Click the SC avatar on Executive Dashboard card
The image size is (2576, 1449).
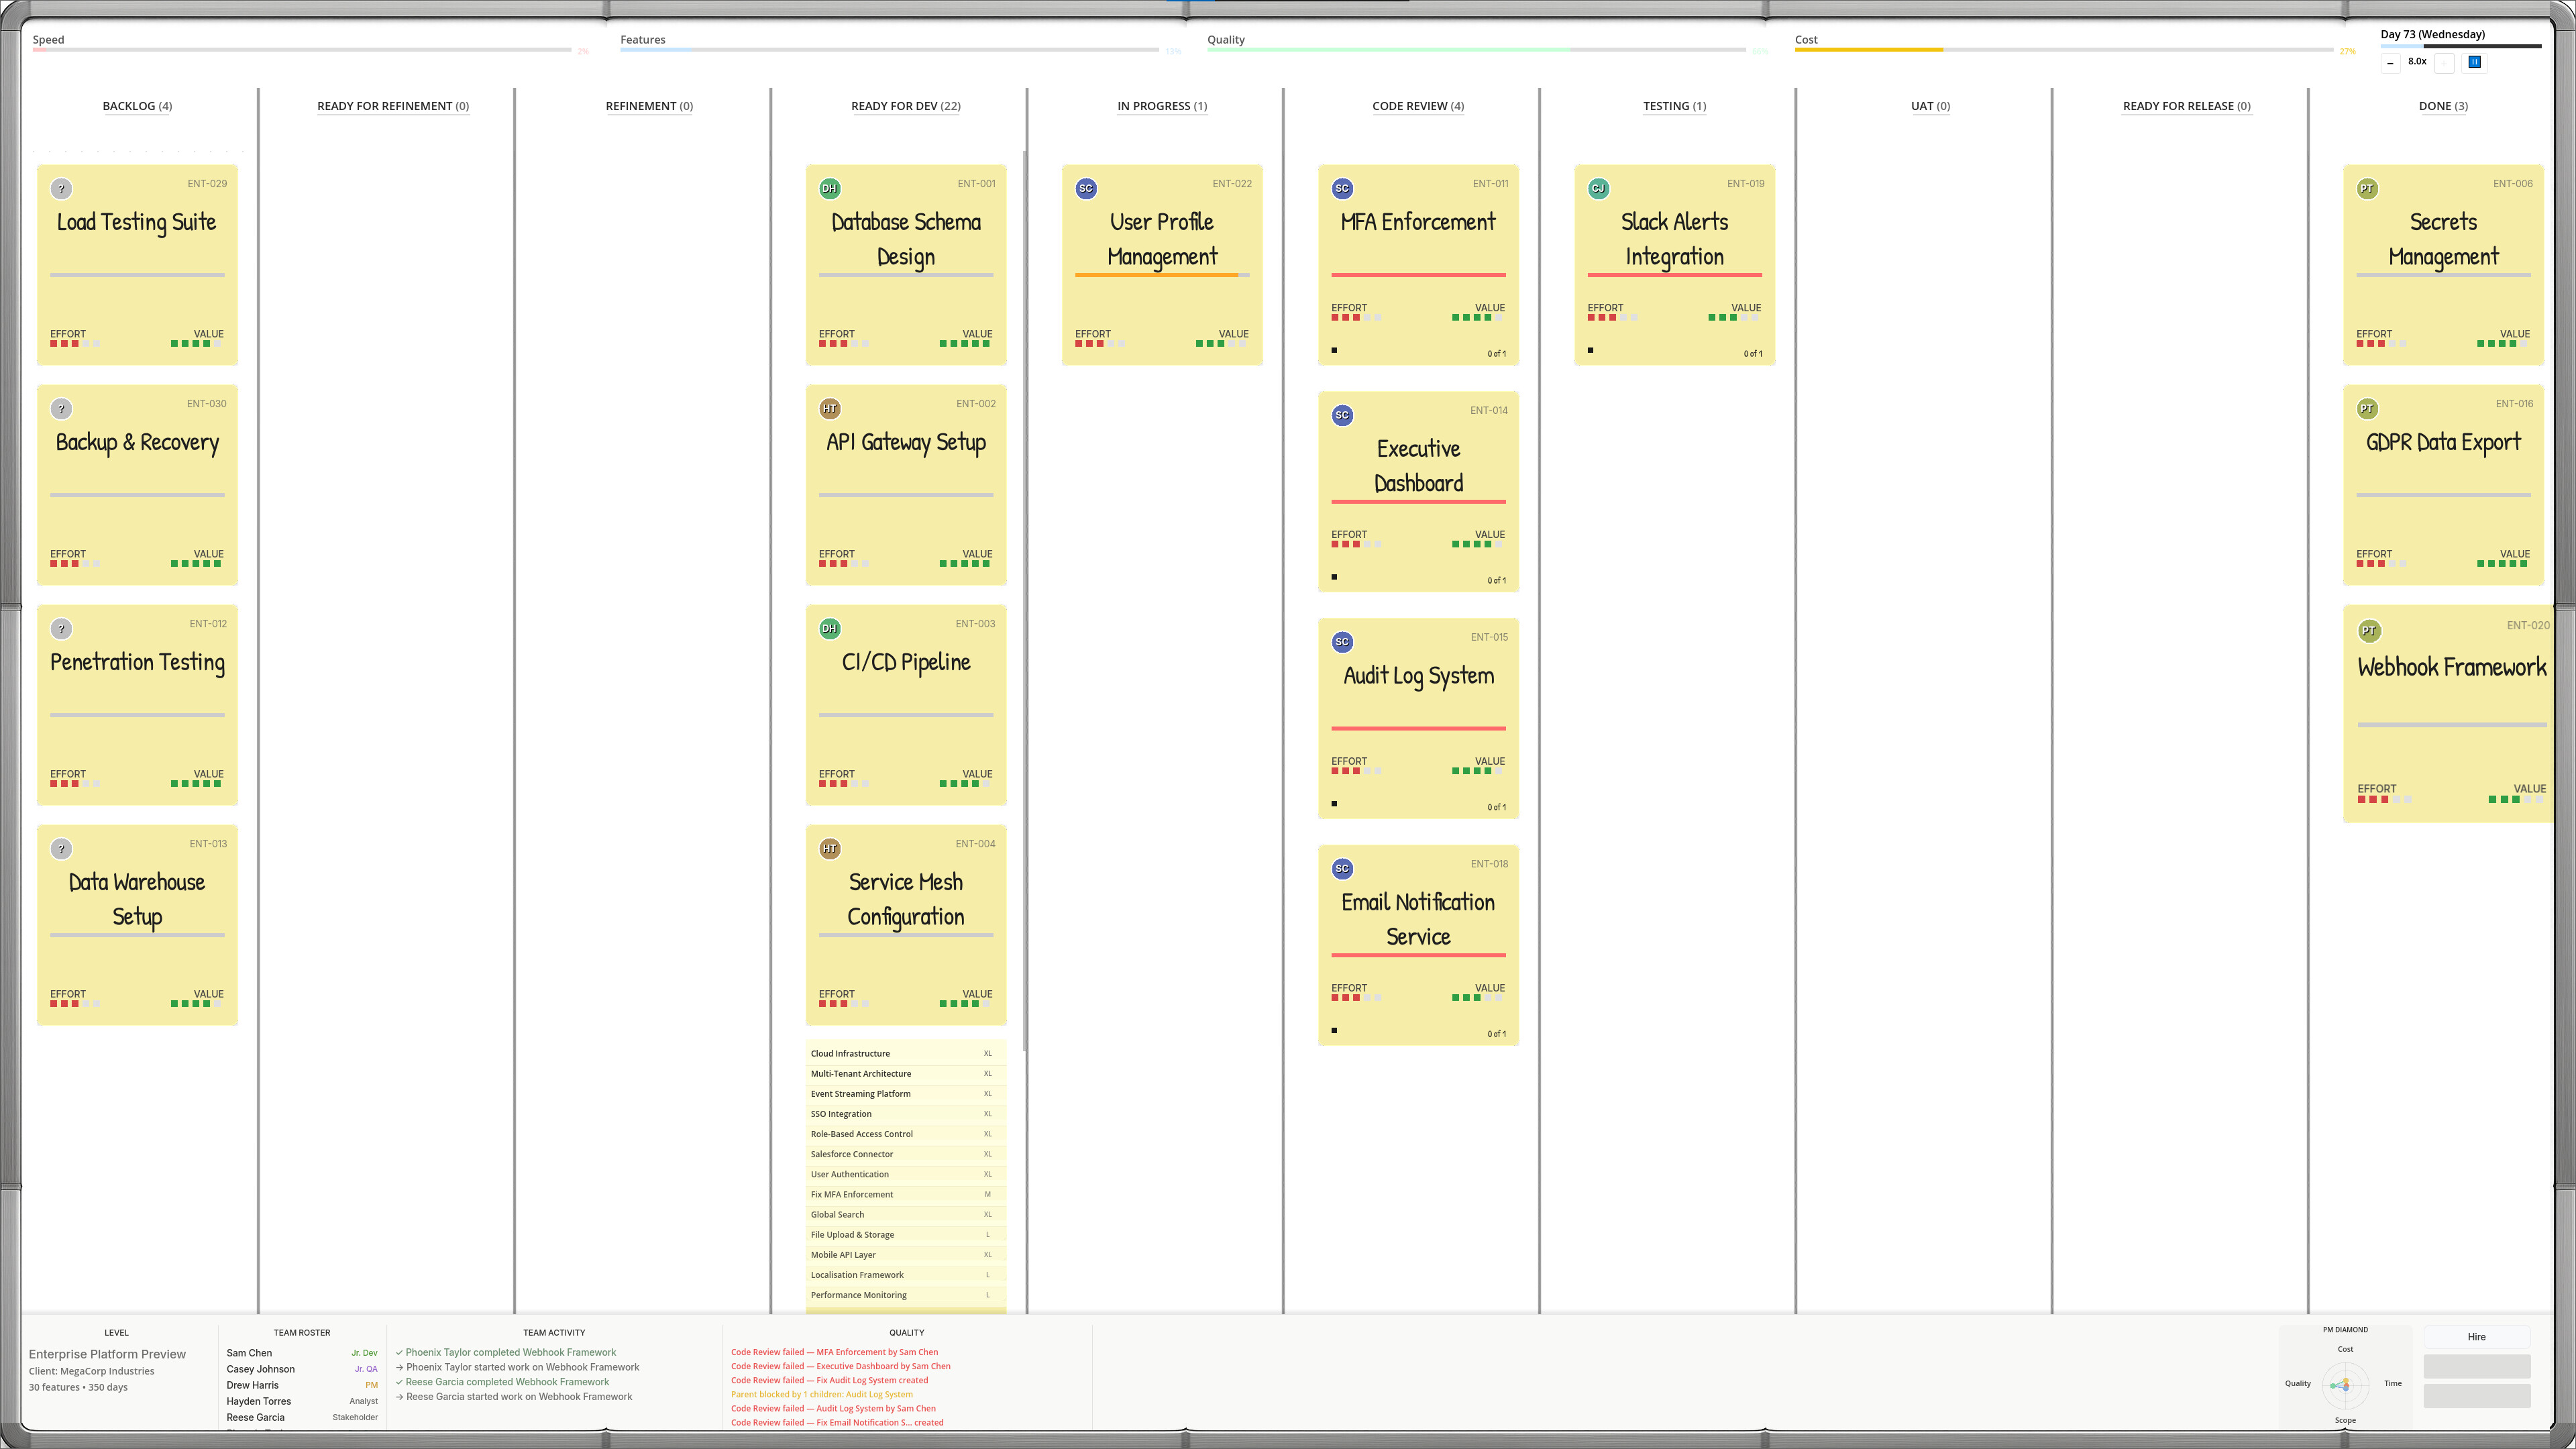click(1342, 415)
